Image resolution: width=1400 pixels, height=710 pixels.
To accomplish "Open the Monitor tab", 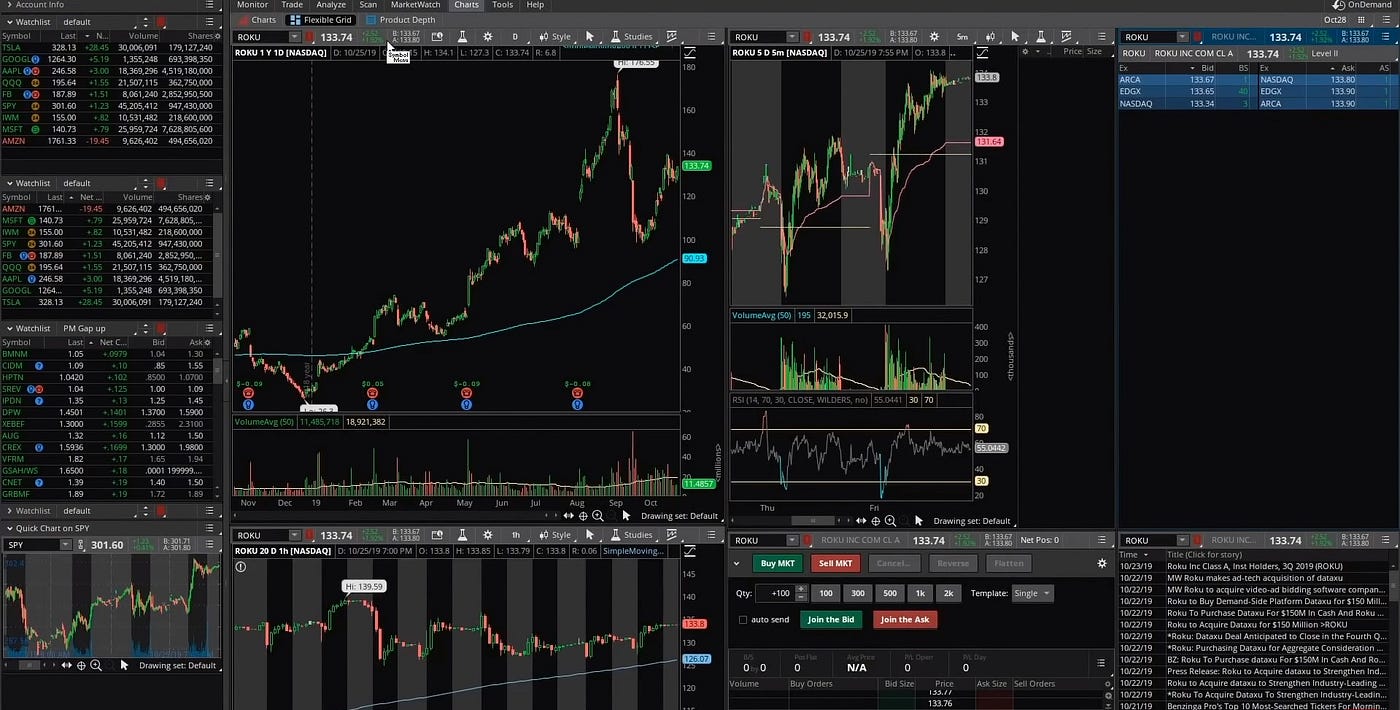I will (x=252, y=5).
